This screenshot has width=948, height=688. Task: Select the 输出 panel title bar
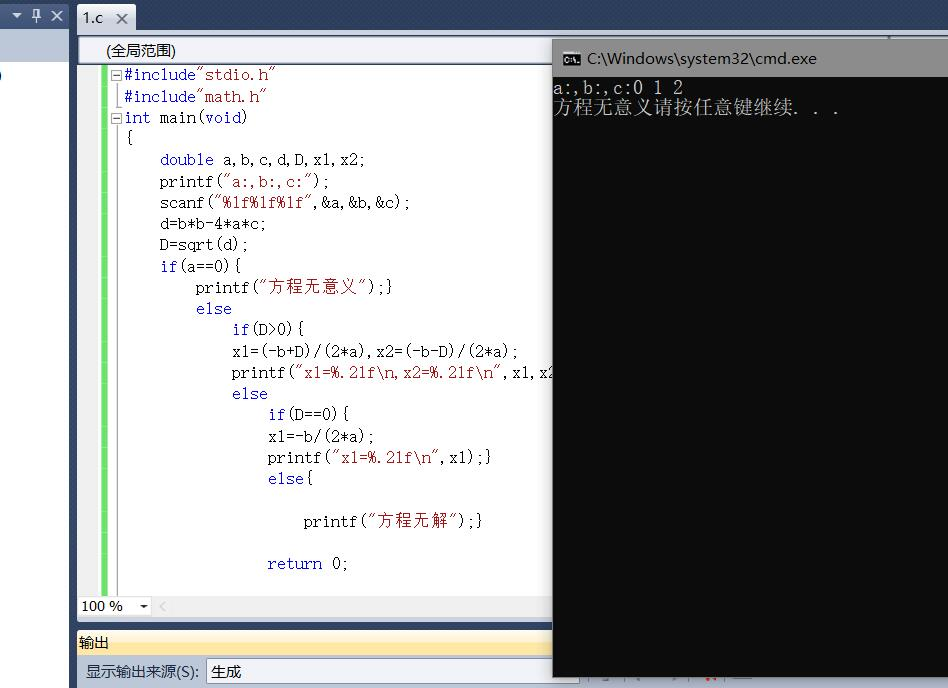pyautogui.click(x=315, y=643)
